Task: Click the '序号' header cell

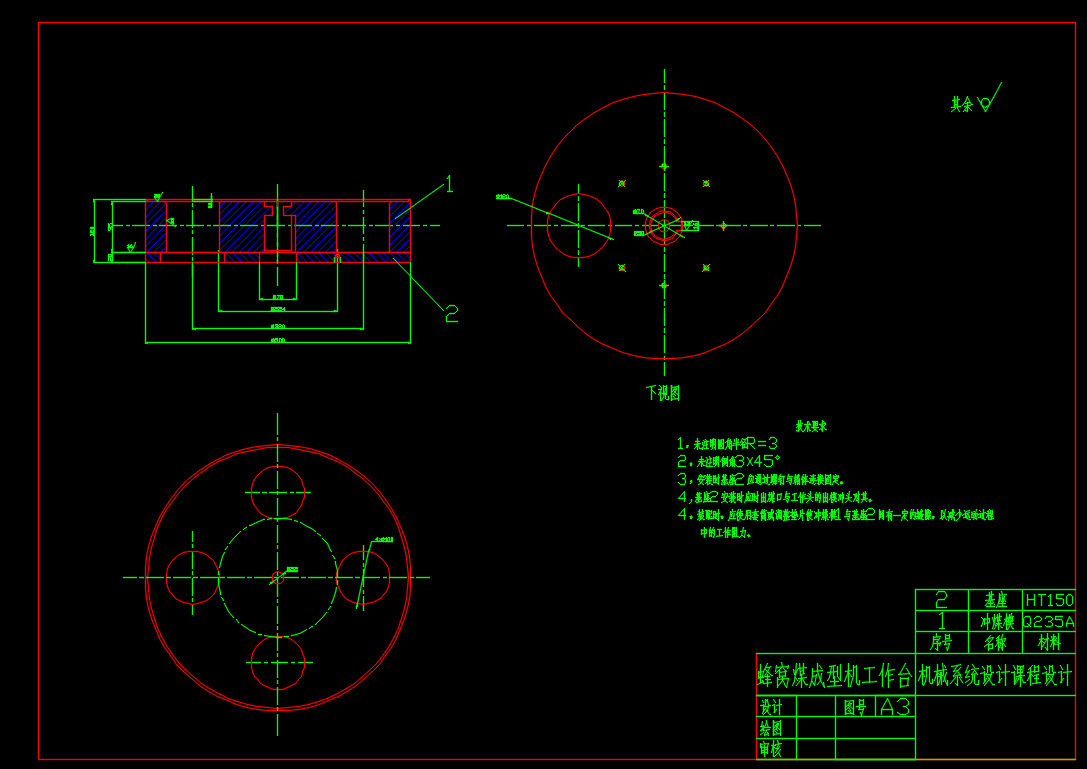Action: (x=941, y=643)
